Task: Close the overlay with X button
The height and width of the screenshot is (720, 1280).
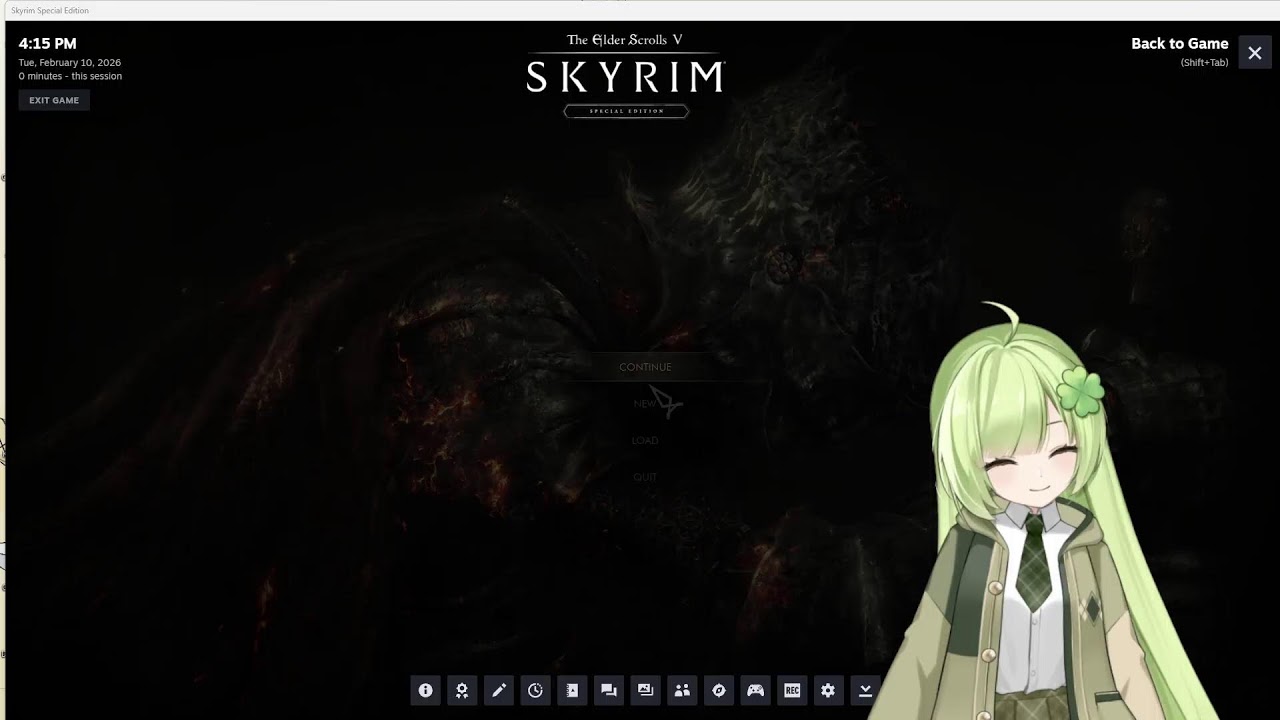Action: click(1255, 53)
